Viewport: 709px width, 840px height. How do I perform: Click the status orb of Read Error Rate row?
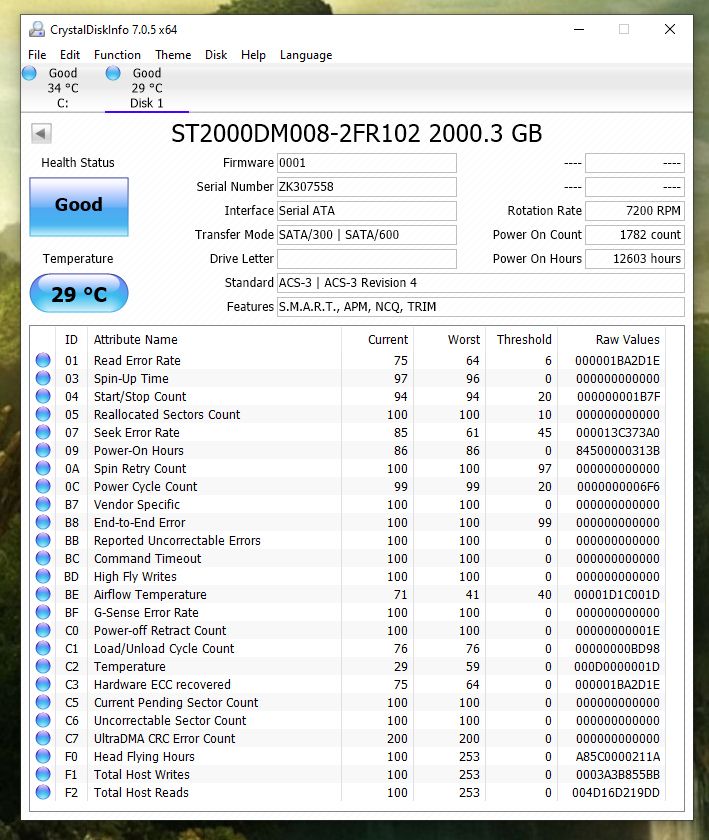click(43, 361)
